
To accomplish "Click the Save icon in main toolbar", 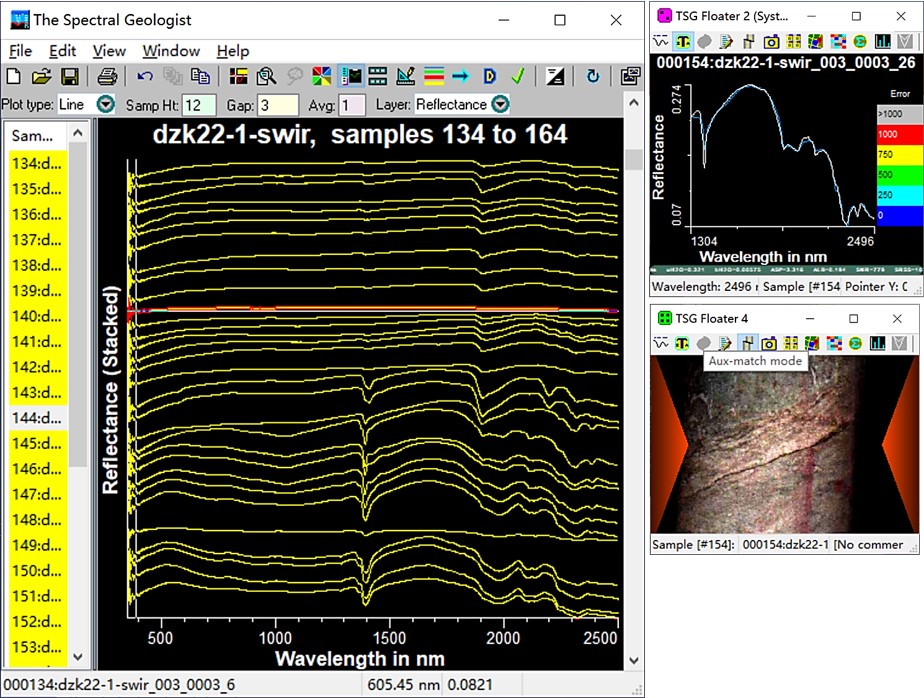I will pyautogui.click(x=70, y=76).
